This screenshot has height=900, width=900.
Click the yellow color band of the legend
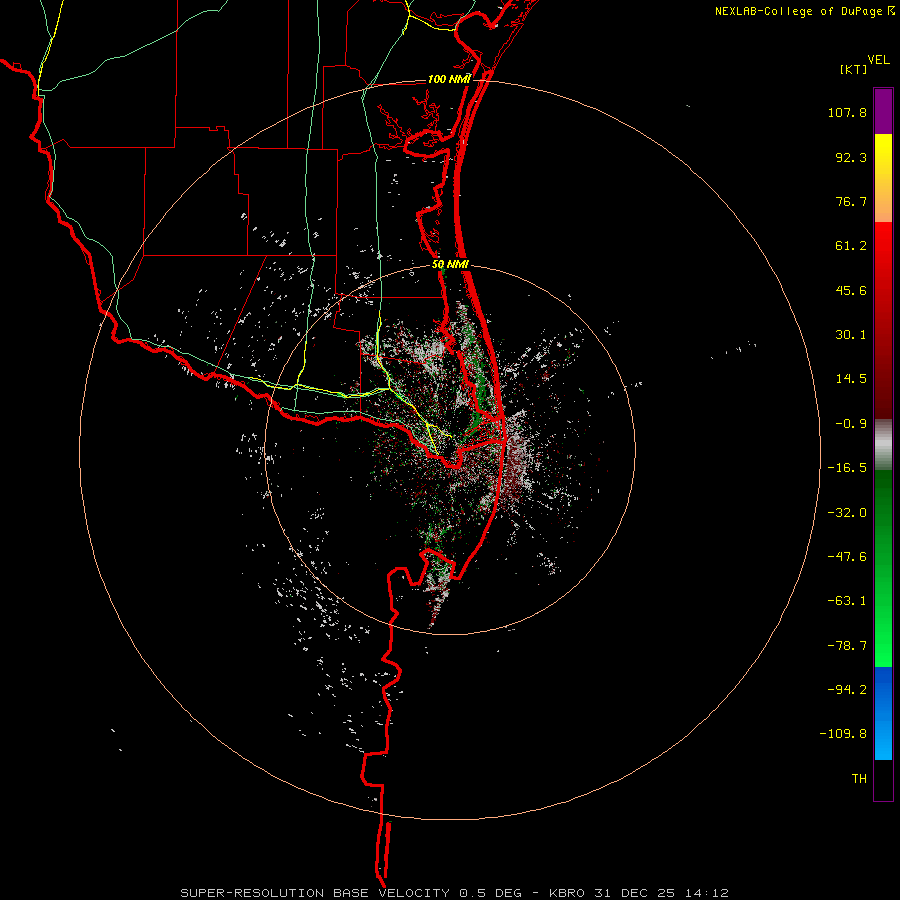[883, 177]
